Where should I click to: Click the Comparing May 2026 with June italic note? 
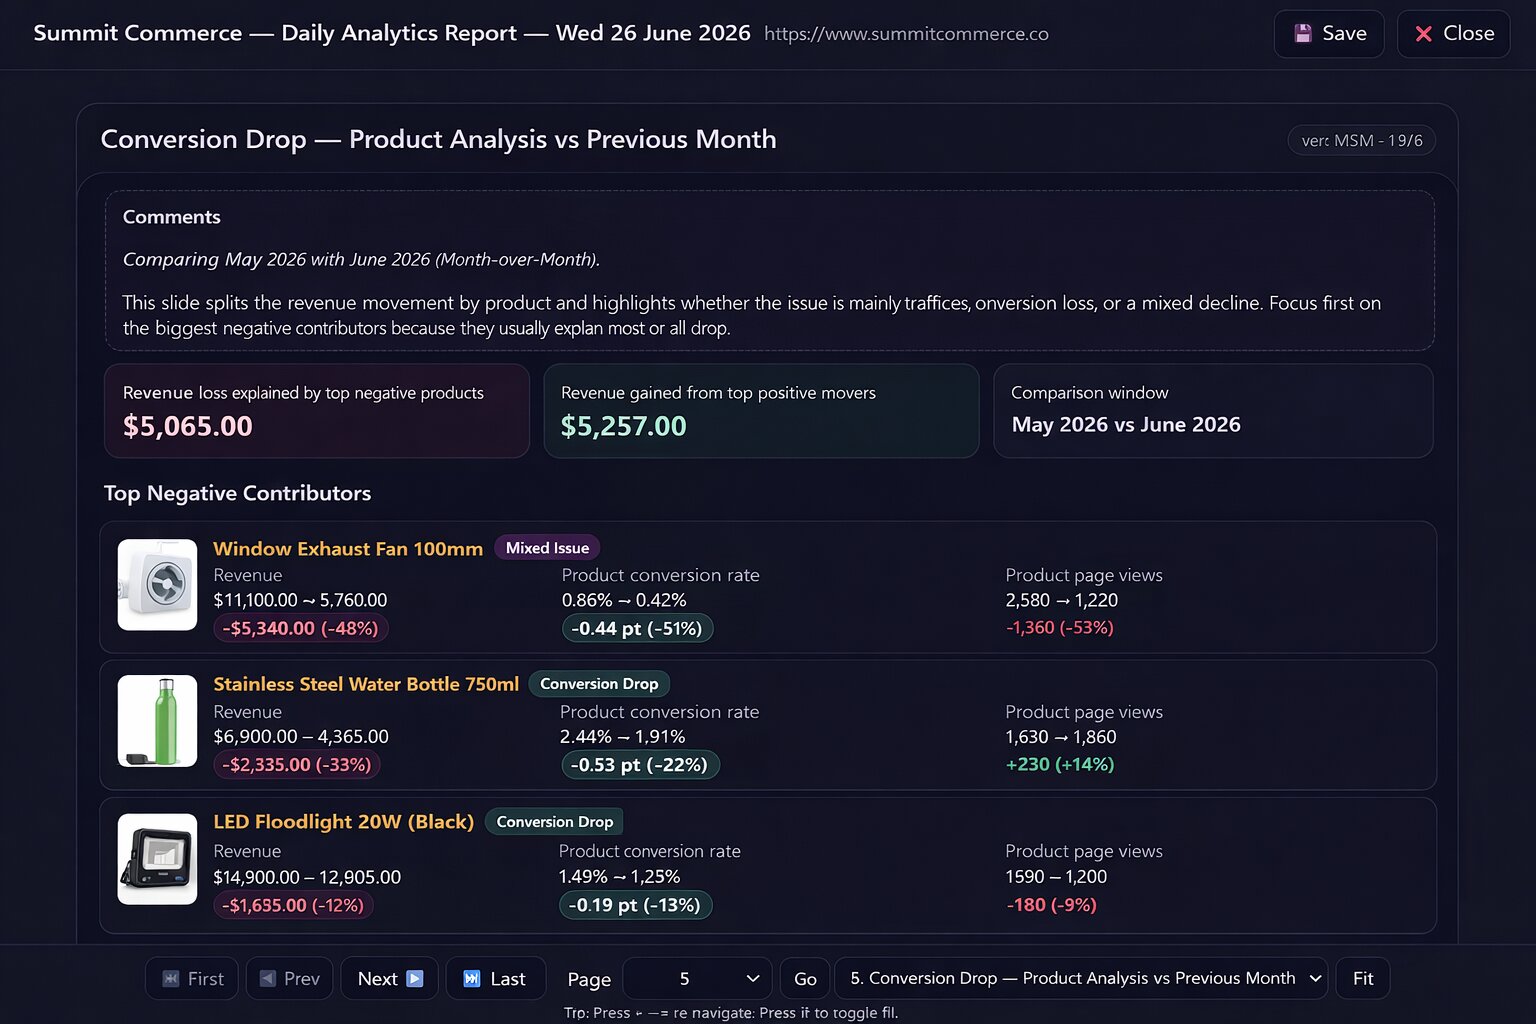tap(361, 260)
